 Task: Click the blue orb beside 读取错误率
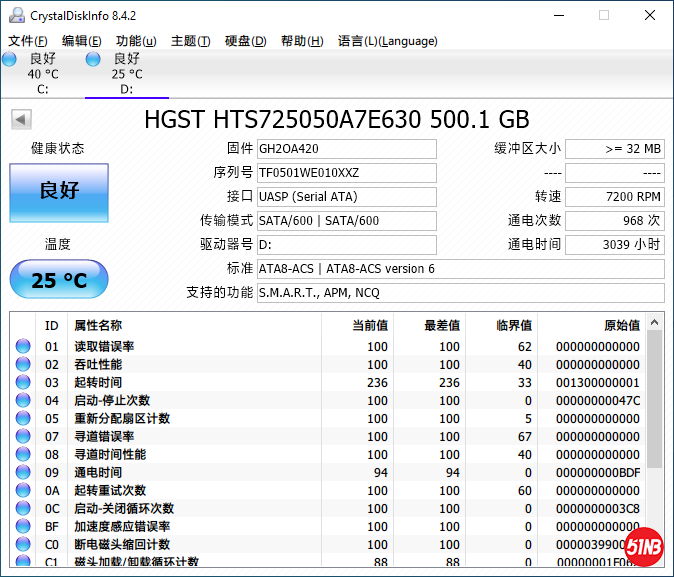coord(22,347)
